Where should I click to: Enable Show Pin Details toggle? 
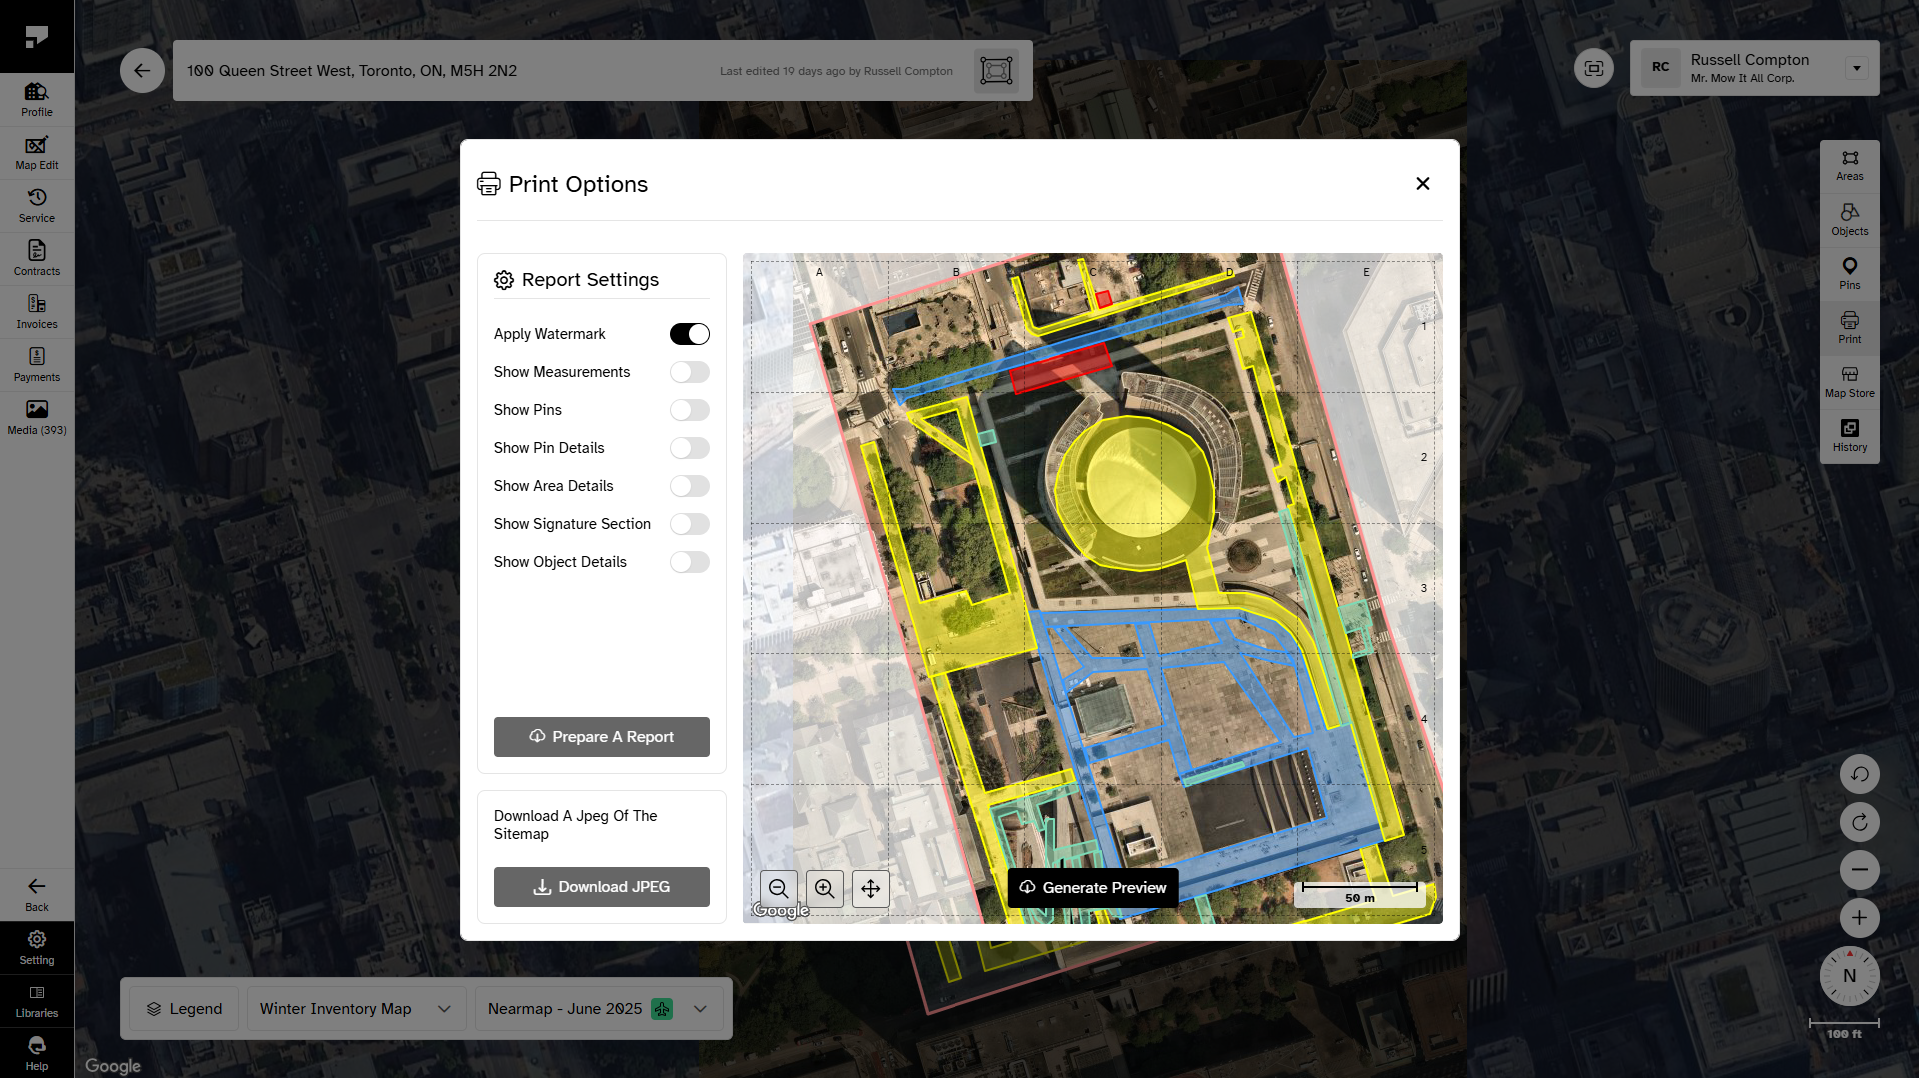point(690,448)
